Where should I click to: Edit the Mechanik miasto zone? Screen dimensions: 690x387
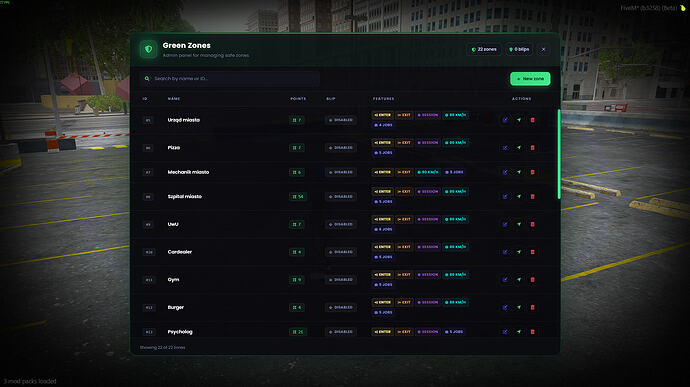click(505, 172)
